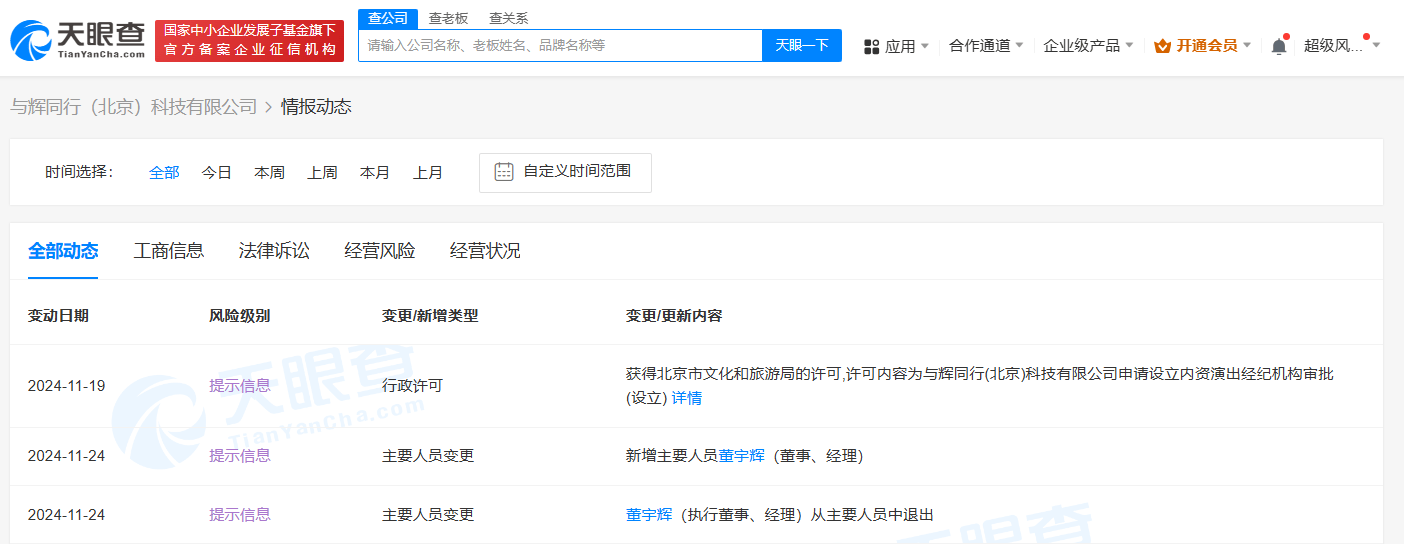This screenshot has height=544, width=1404.
Task: Click the 天眼查 logo
Action: [78, 40]
